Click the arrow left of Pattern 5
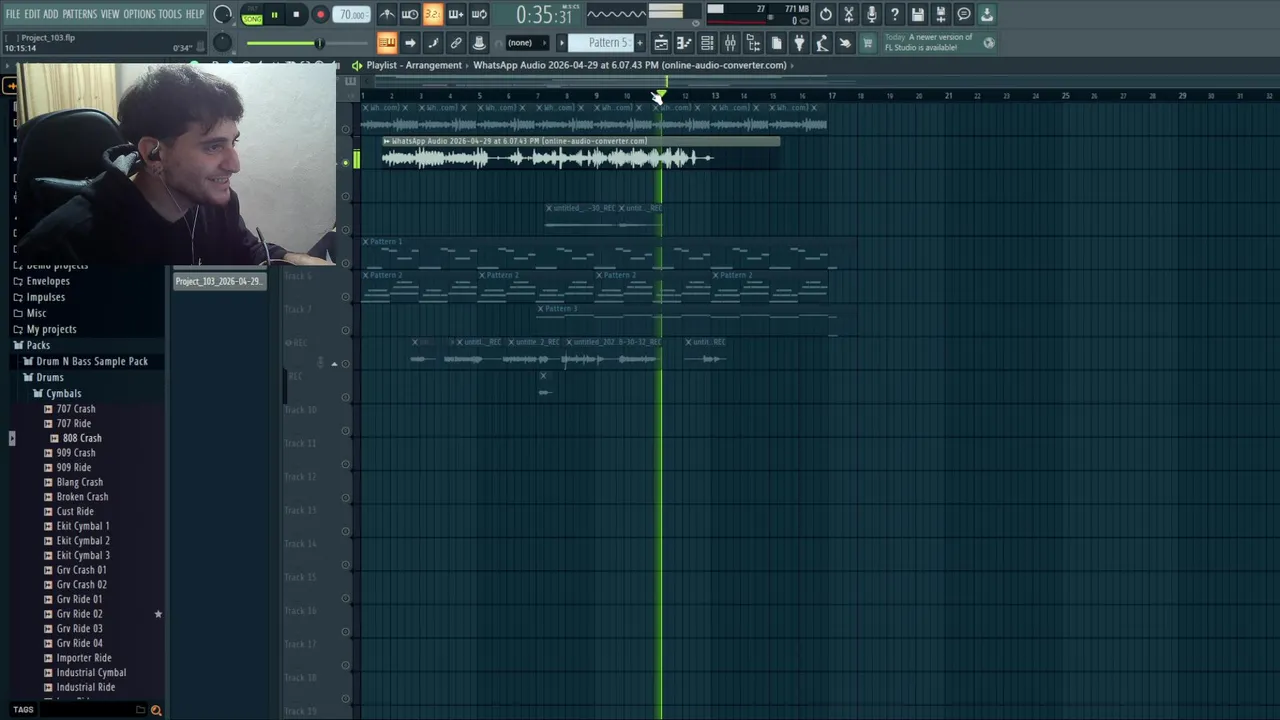The height and width of the screenshot is (720, 1280). pyautogui.click(x=561, y=43)
